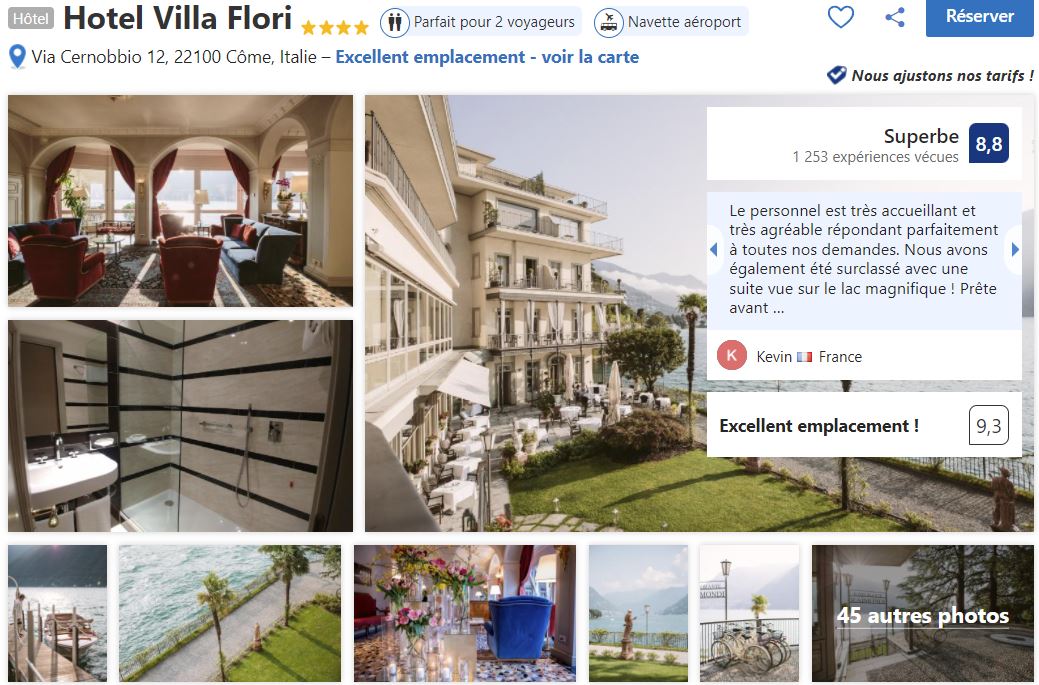1039x685 pixels.
Task: Open the blue armchair flowers thumbnail
Action: [x=465, y=613]
